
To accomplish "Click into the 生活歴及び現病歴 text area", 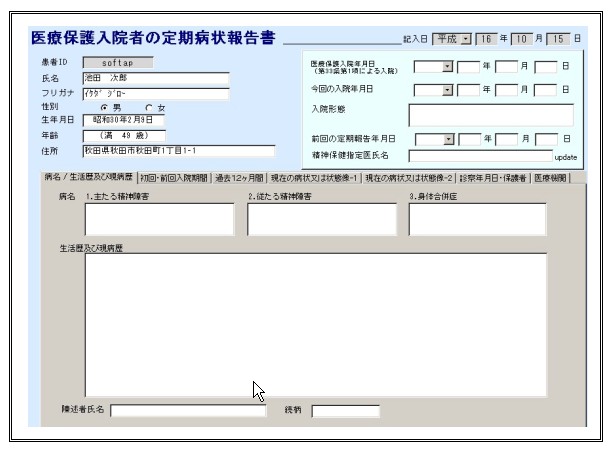I will pyautogui.click(x=316, y=324).
